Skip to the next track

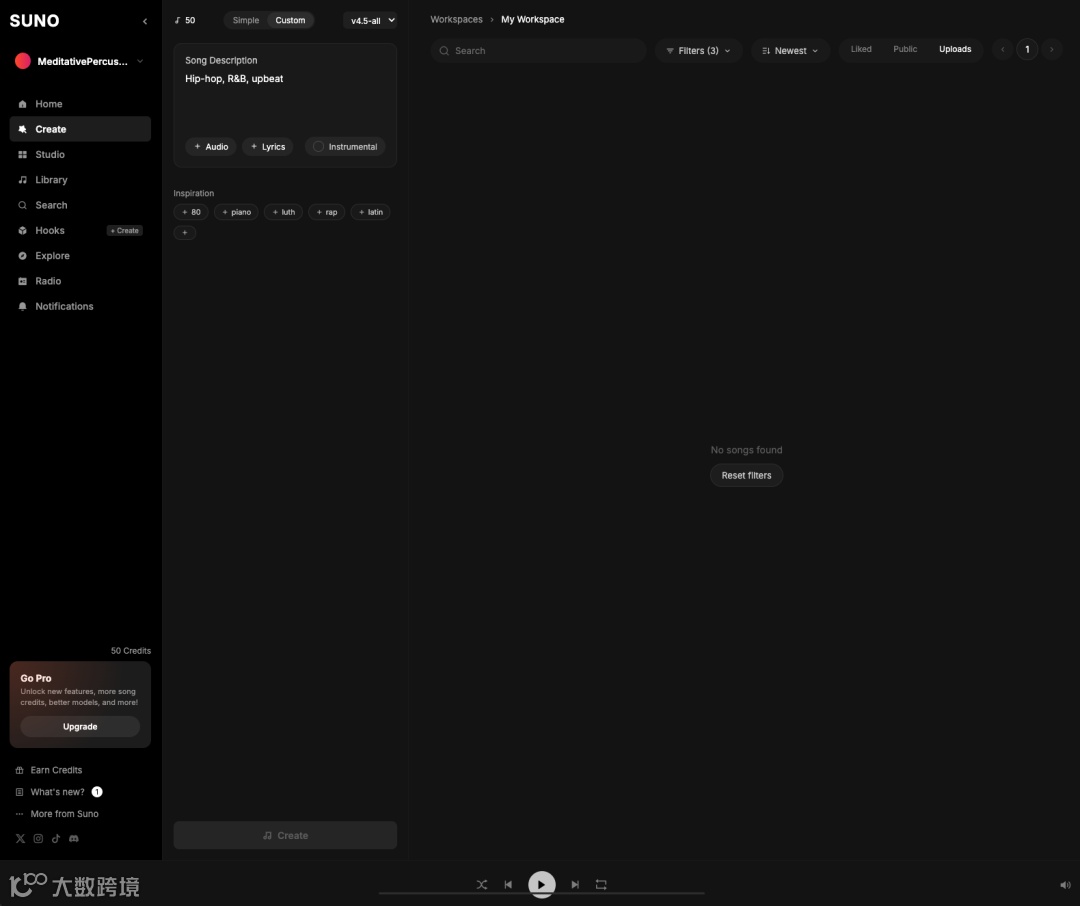[x=575, y=885]
